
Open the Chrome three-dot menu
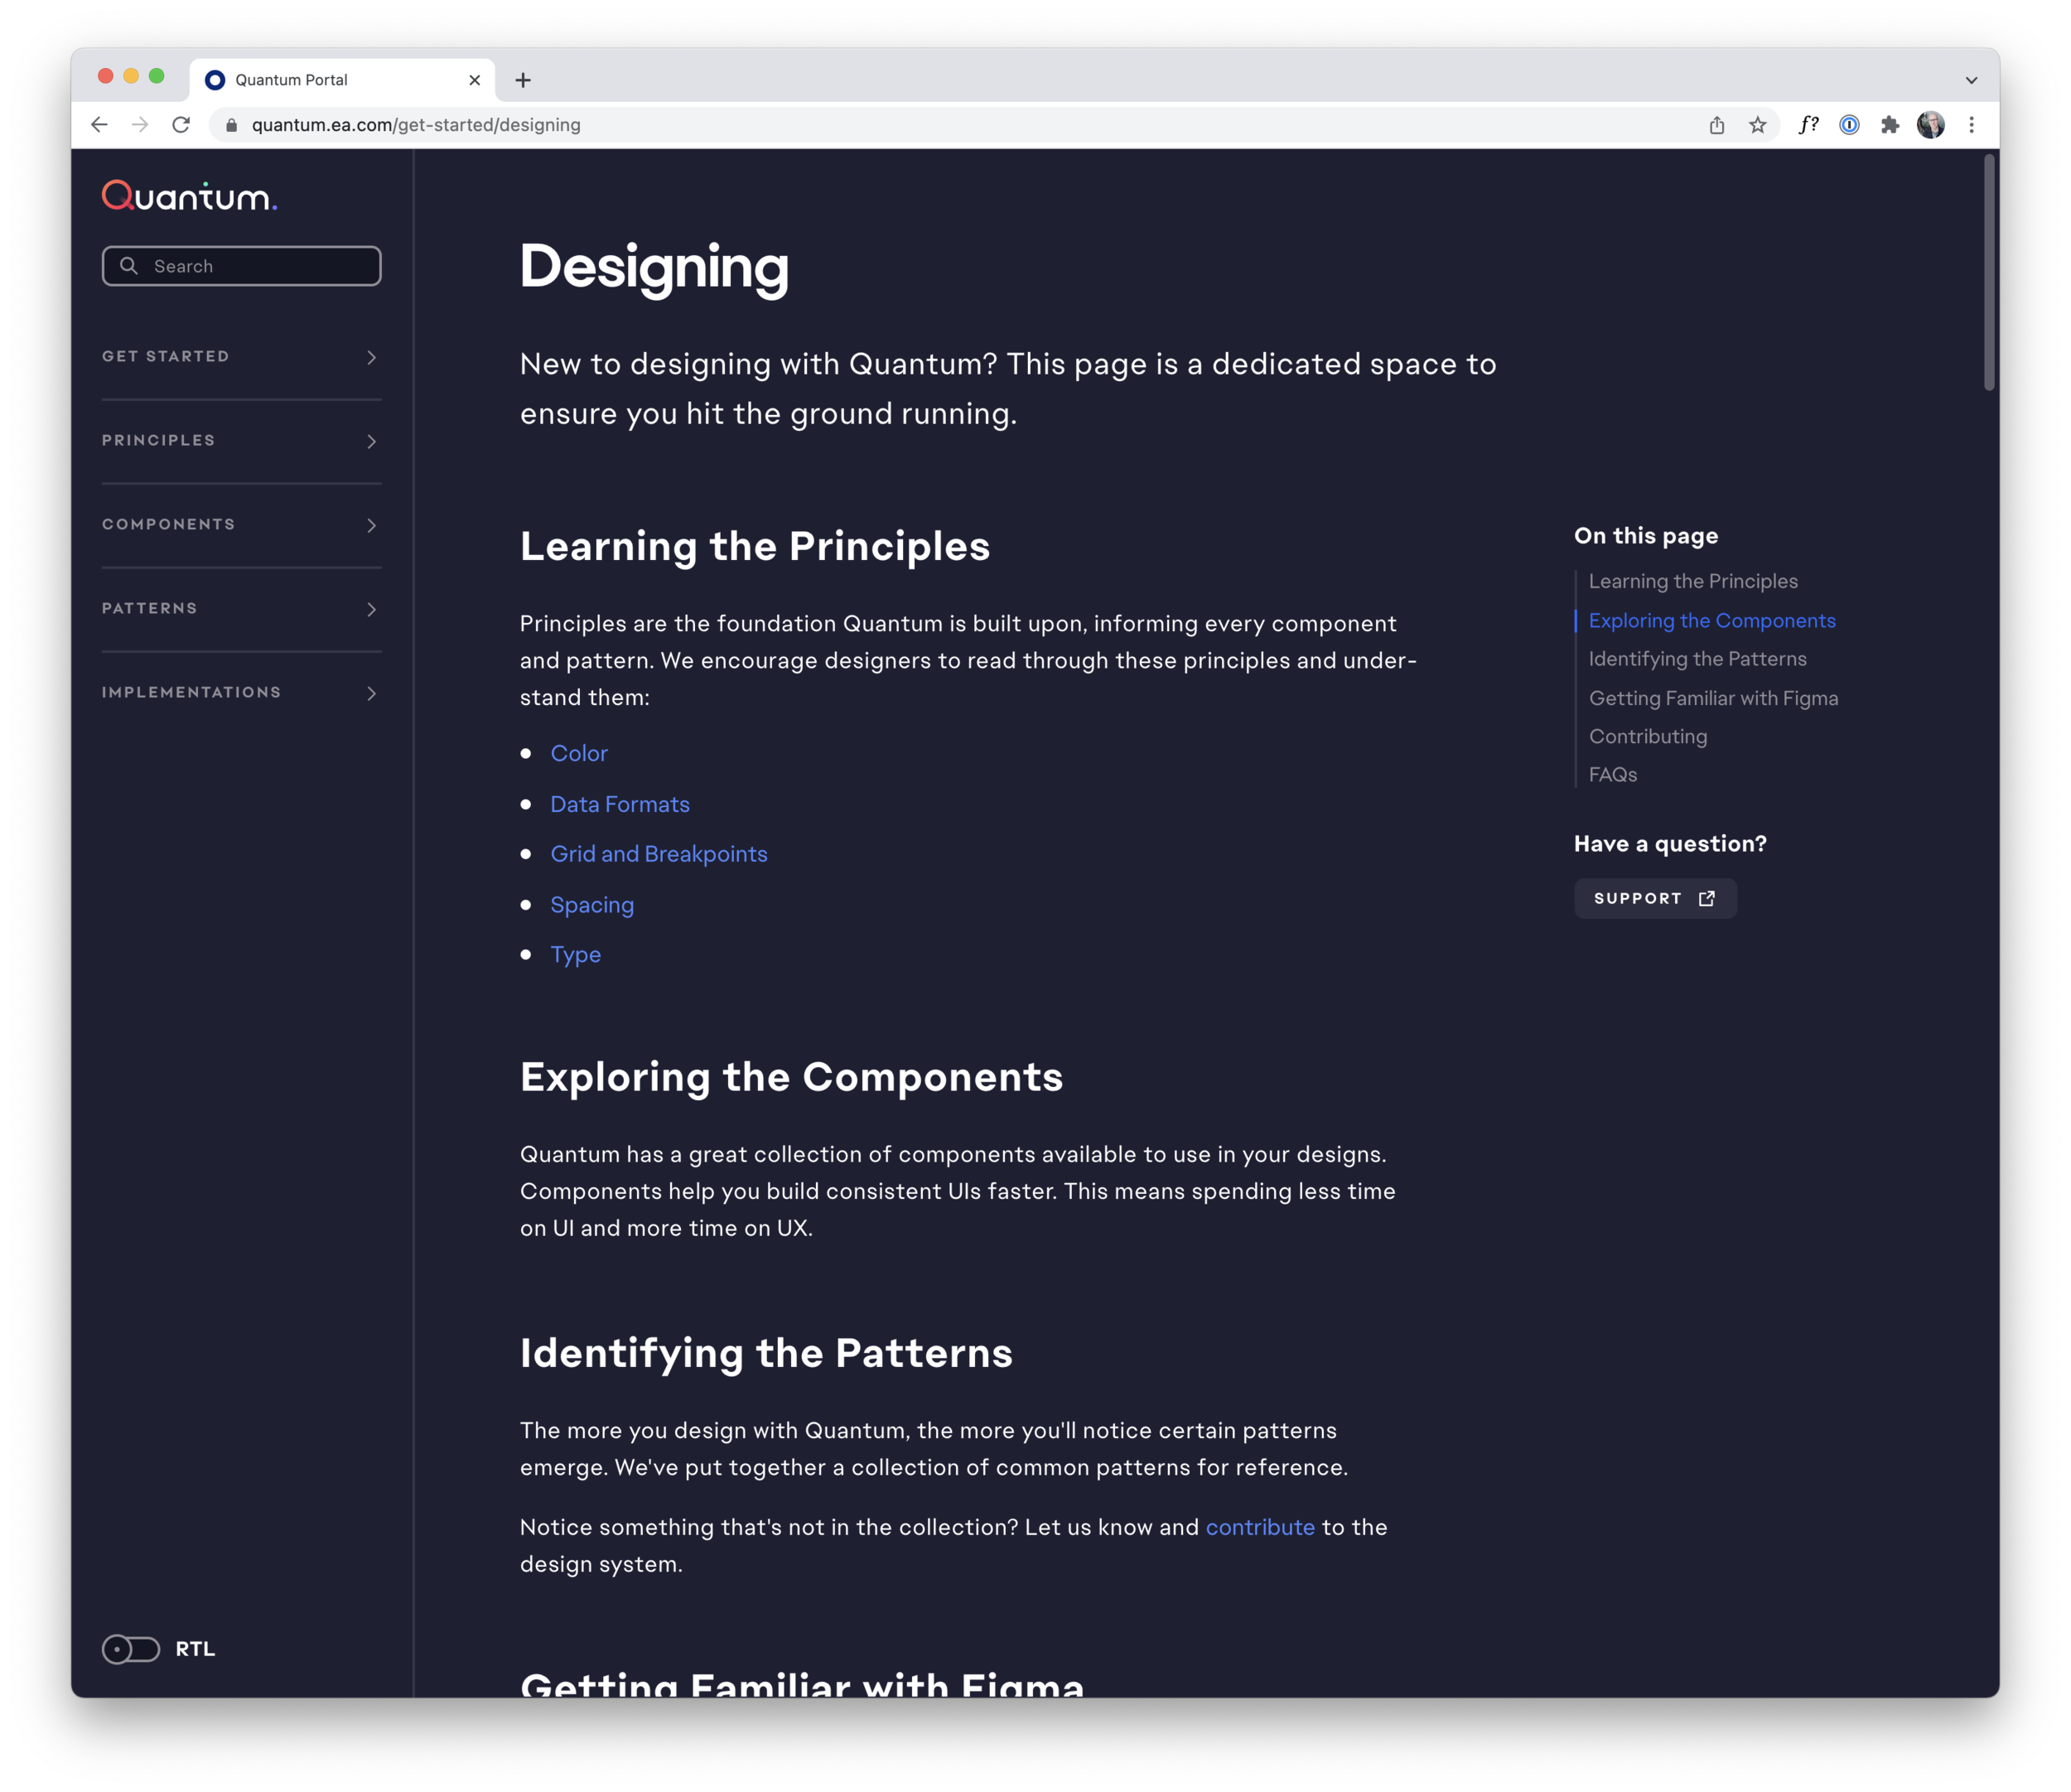point(1971,125)
